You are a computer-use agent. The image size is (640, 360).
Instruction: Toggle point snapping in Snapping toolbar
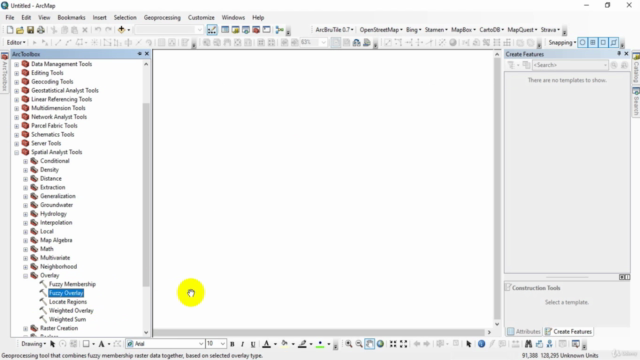click(x=583, y=42)
